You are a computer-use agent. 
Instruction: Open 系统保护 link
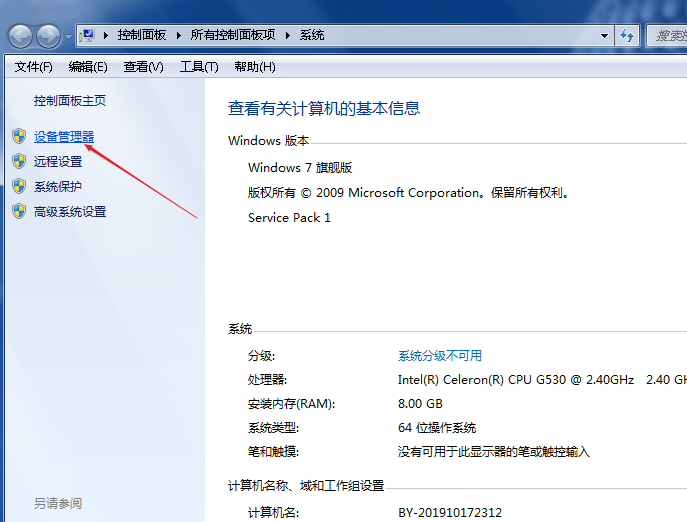click(x=58, y=187)
